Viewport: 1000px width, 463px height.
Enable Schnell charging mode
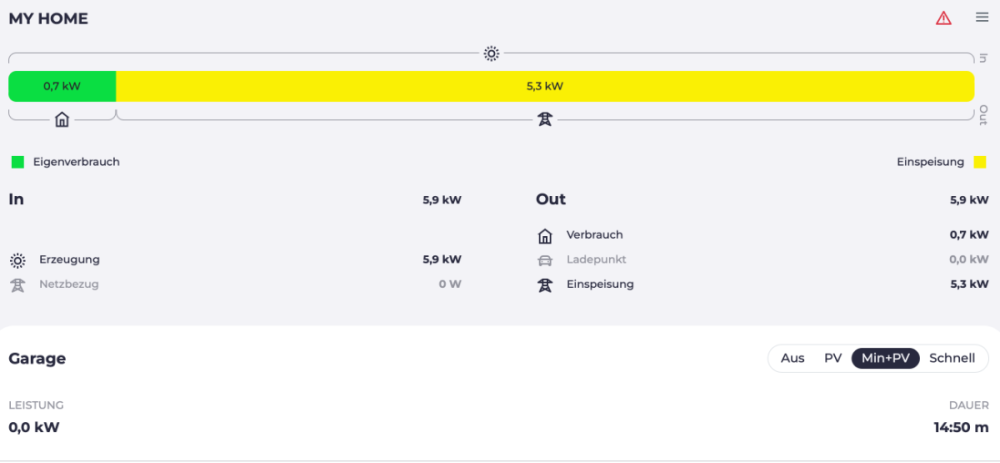pos(952,358)
